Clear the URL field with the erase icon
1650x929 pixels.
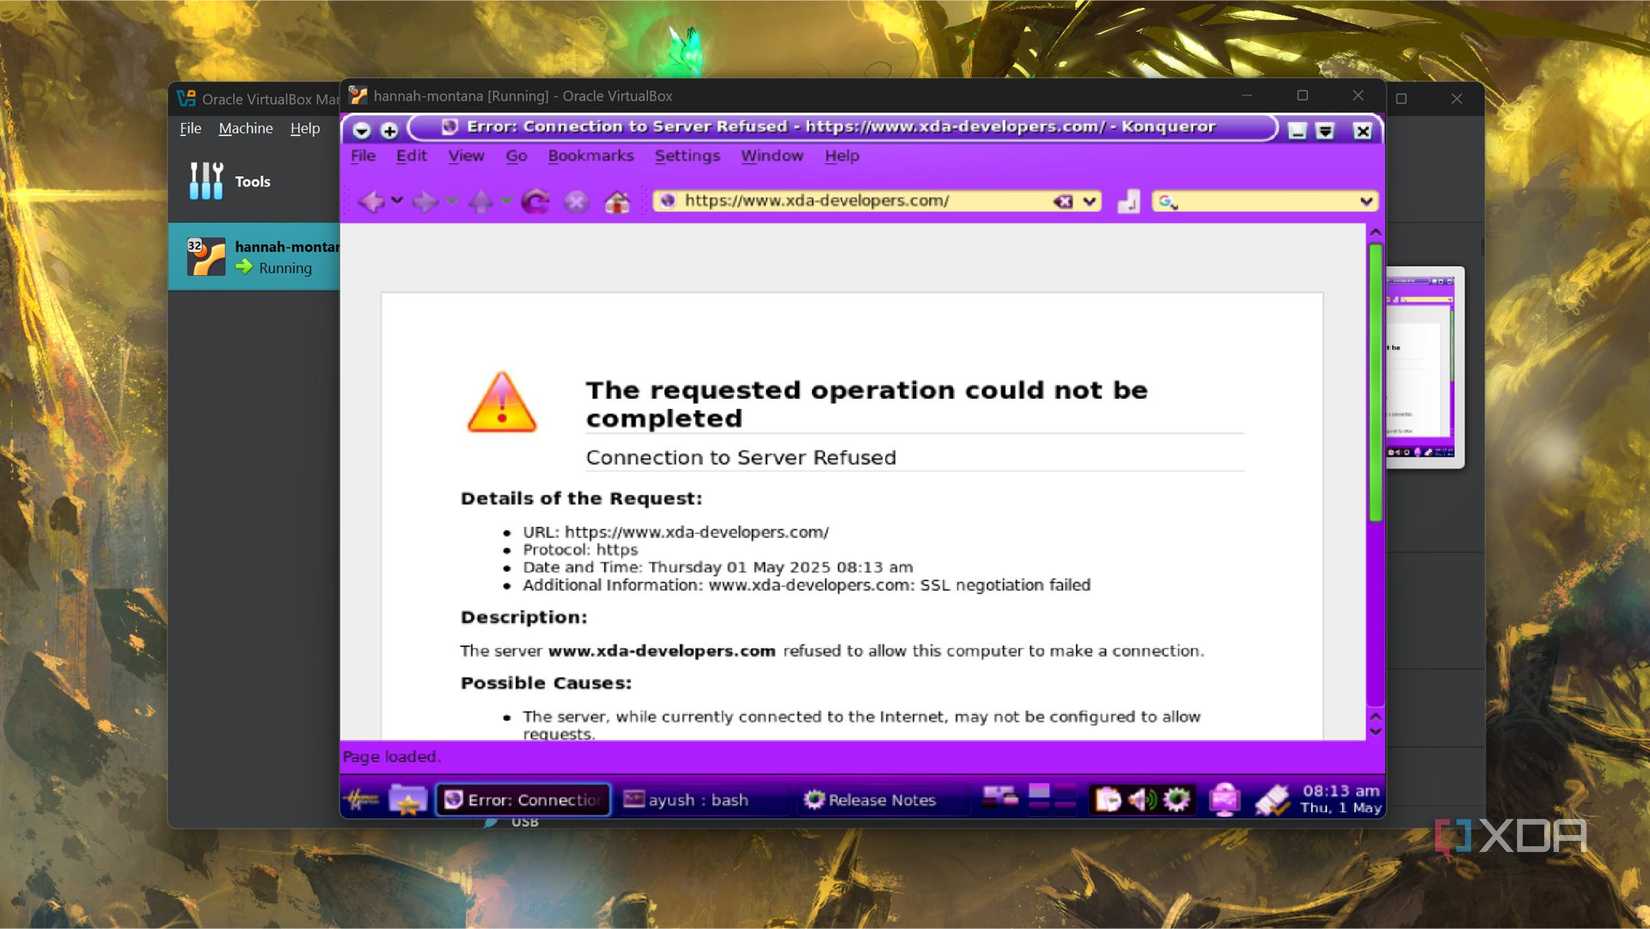pyautogui.click(x=1062, y=201)
